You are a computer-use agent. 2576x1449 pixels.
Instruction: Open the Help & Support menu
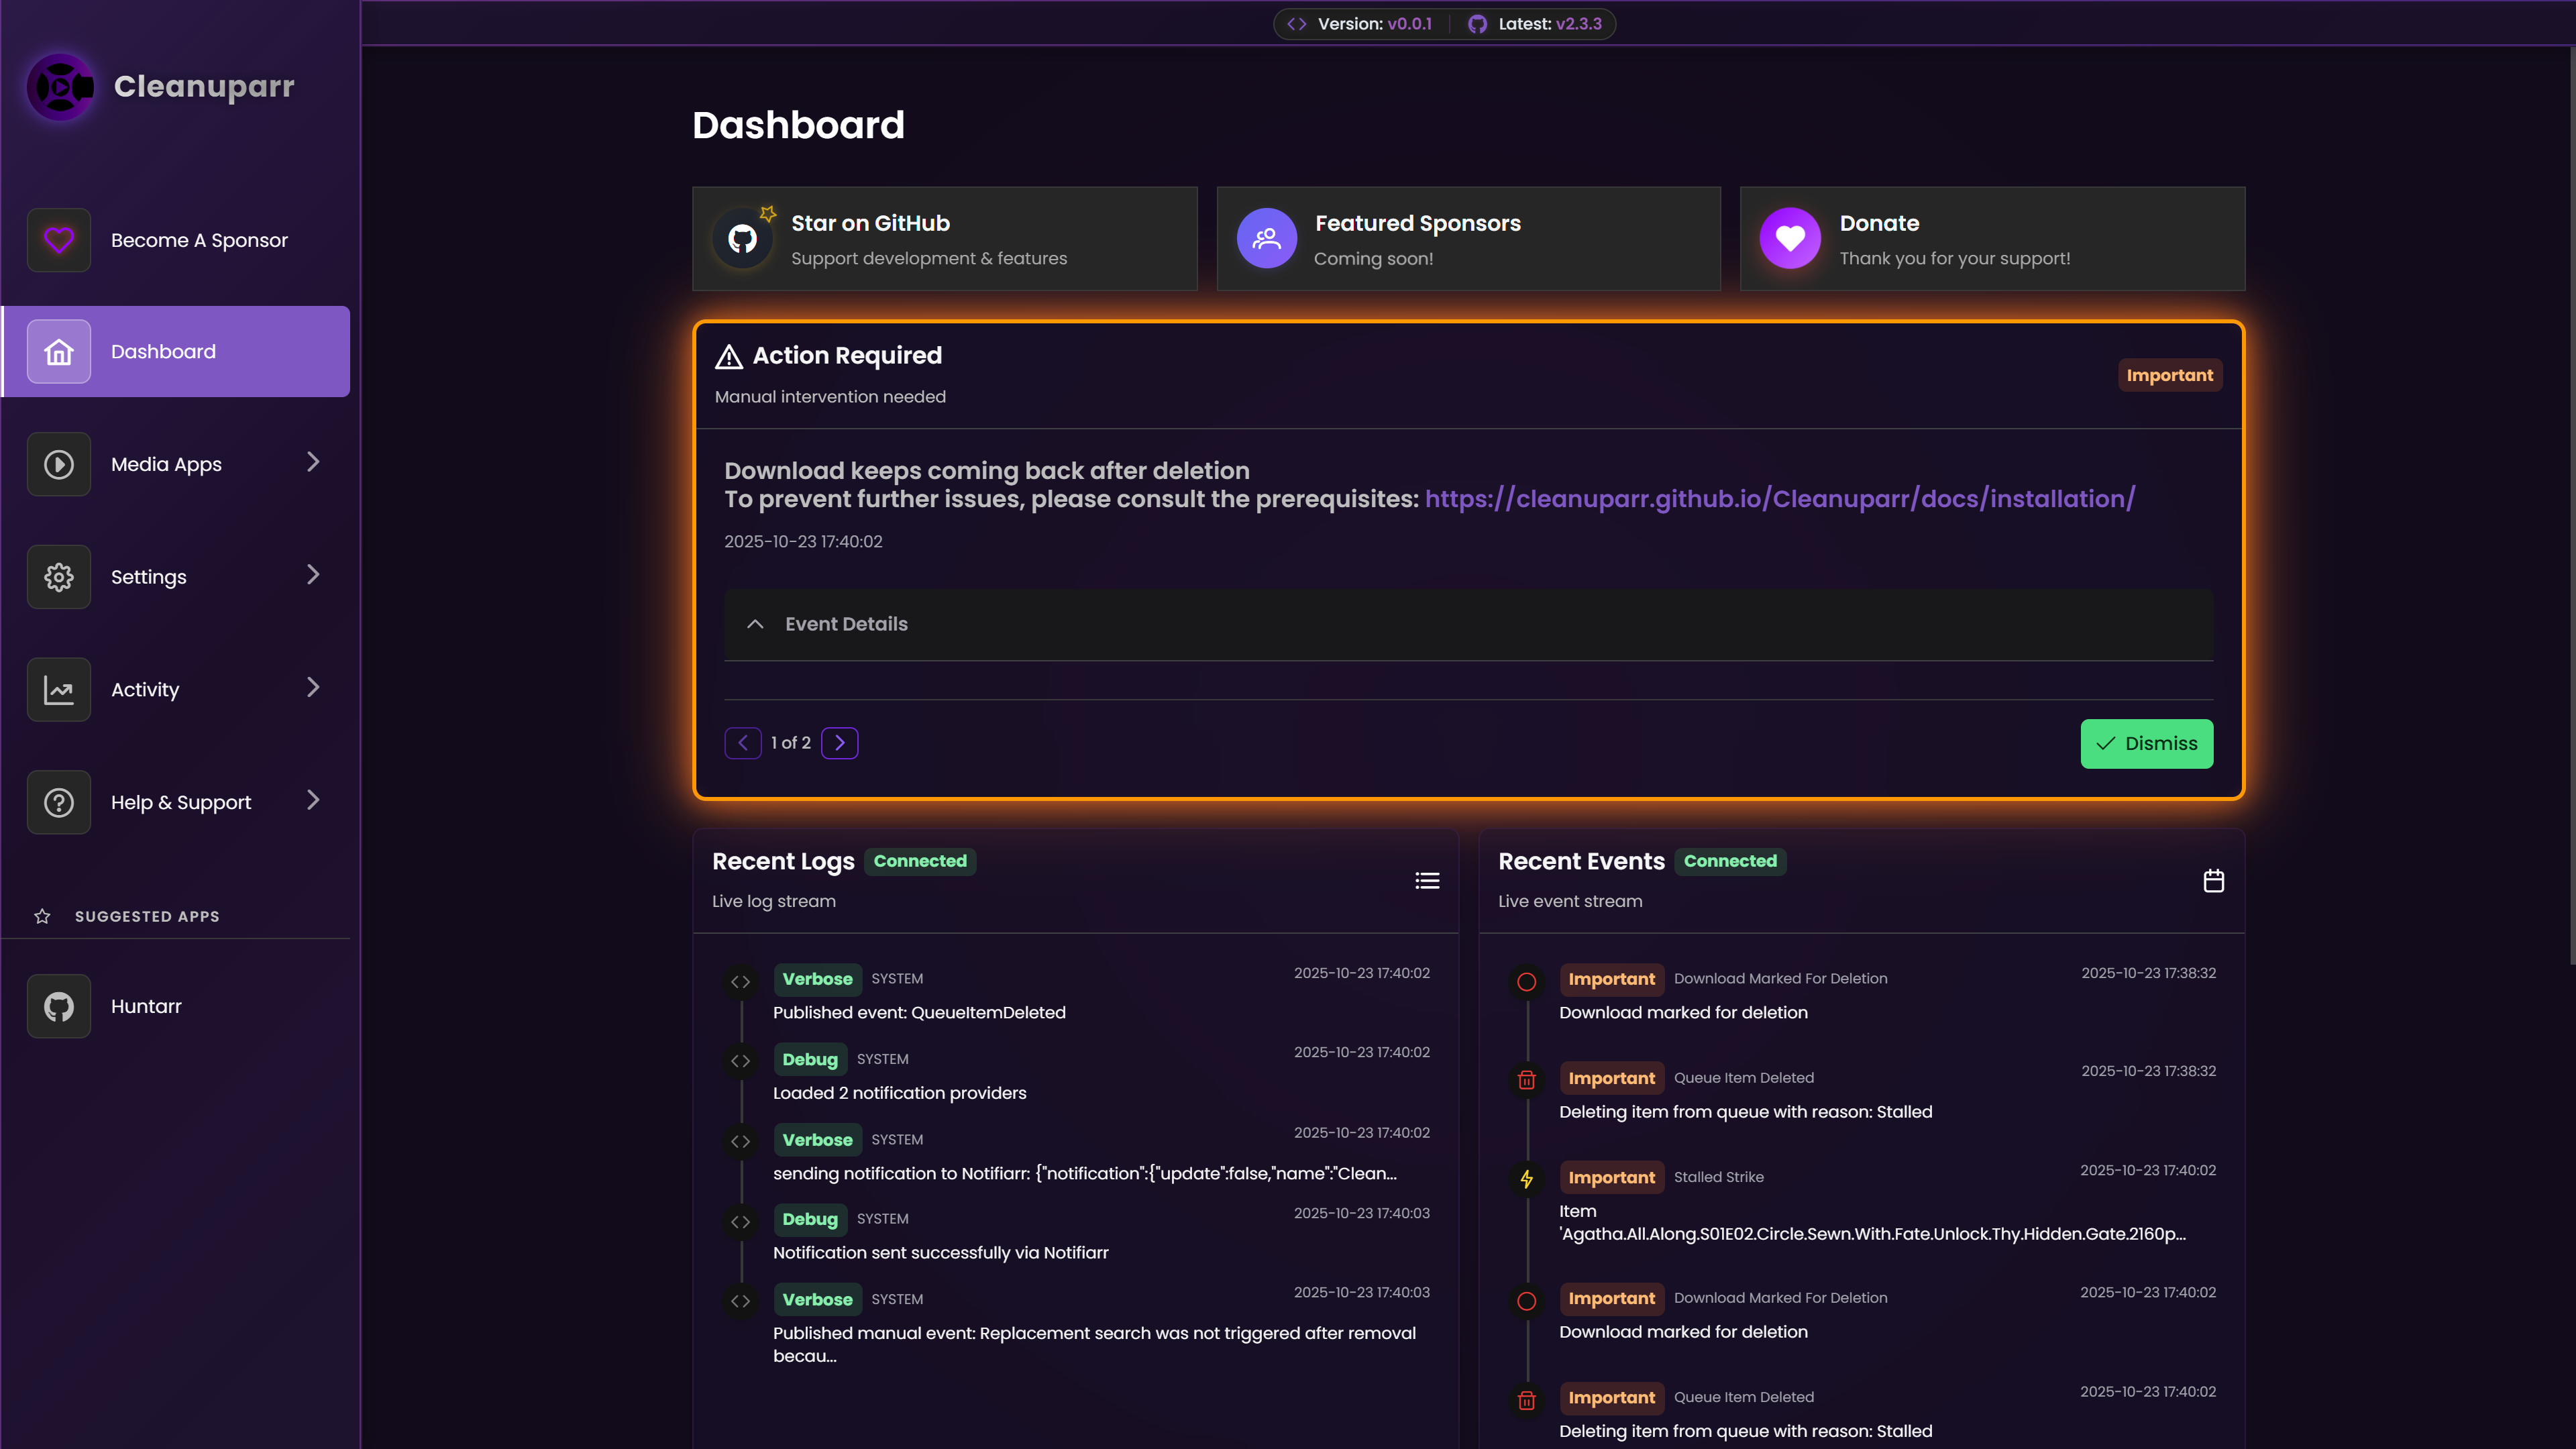pos(181,802)
